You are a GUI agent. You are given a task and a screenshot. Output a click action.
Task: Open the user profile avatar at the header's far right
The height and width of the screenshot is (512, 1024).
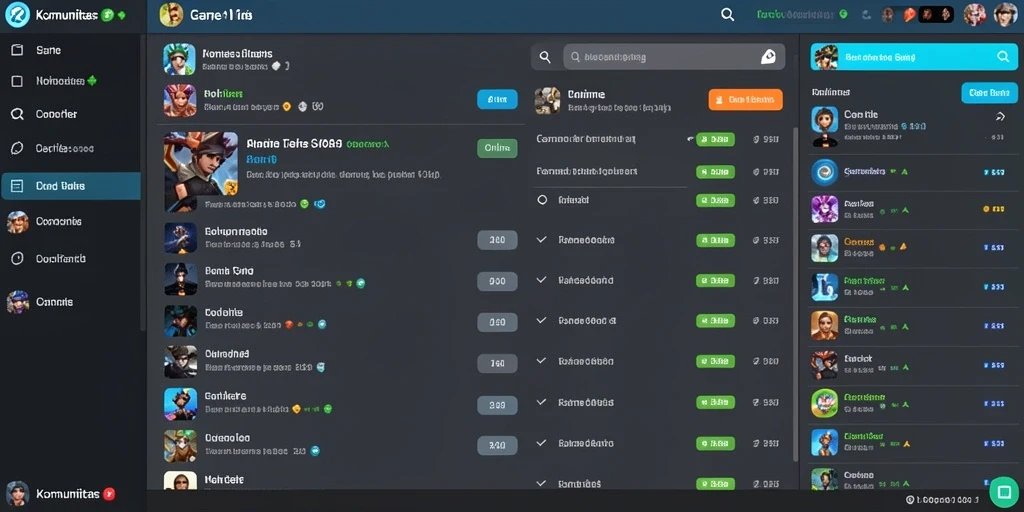tap(1006, 14)
